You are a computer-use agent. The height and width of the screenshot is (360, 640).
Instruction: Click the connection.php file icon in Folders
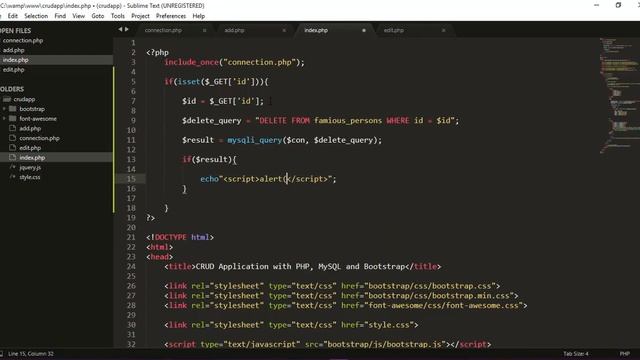pyautogui.click(x=13, y=138)
